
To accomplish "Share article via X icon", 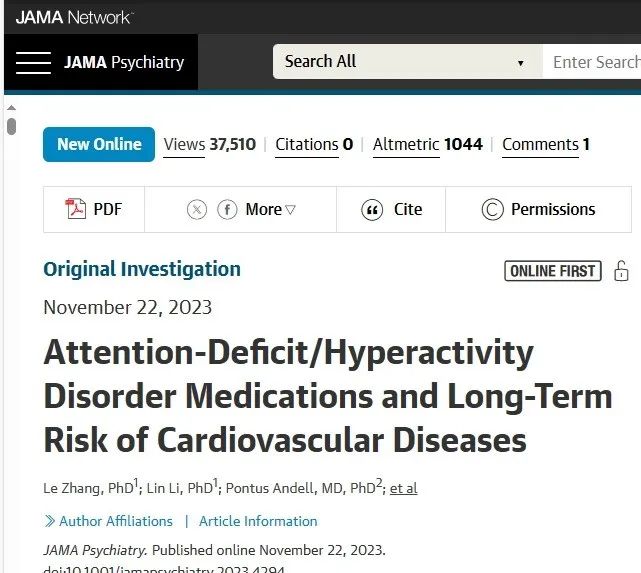I will click(197, 210).
